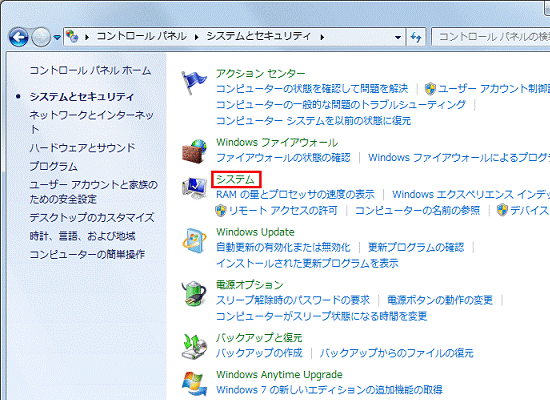Open address bar history dropdown
This screenshot has width=550, height=400.
[x=398, y=37]
